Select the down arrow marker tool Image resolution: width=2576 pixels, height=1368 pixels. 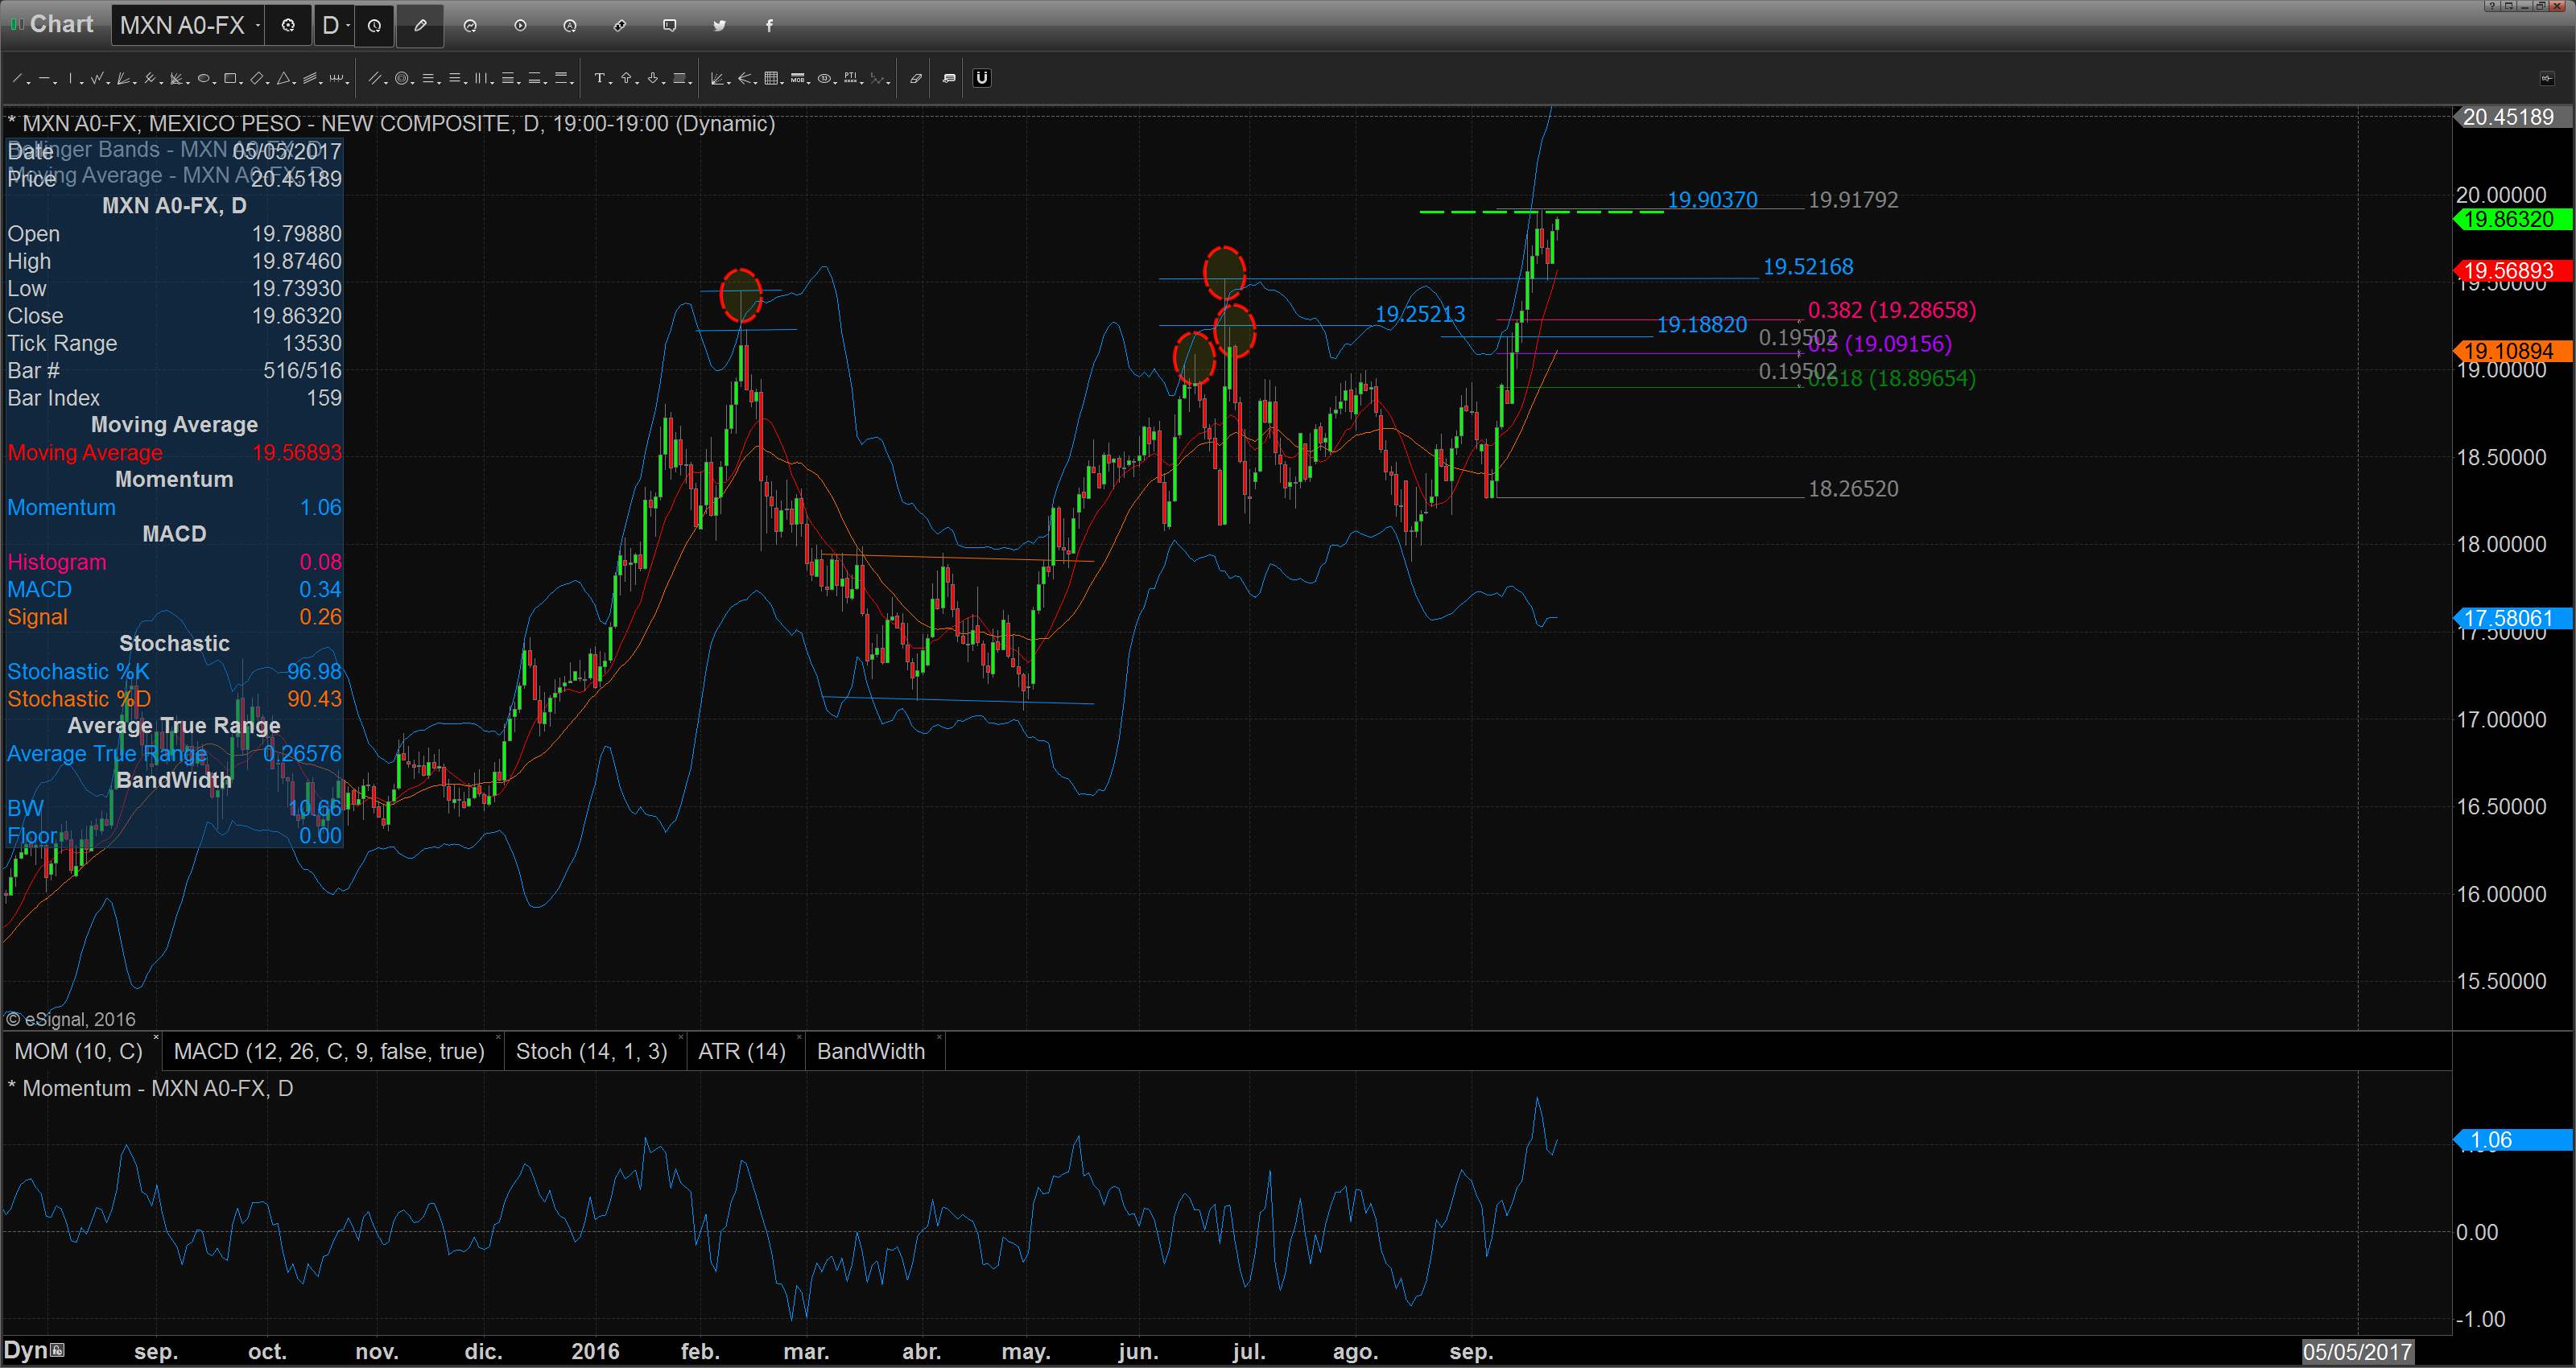[652, 78]
